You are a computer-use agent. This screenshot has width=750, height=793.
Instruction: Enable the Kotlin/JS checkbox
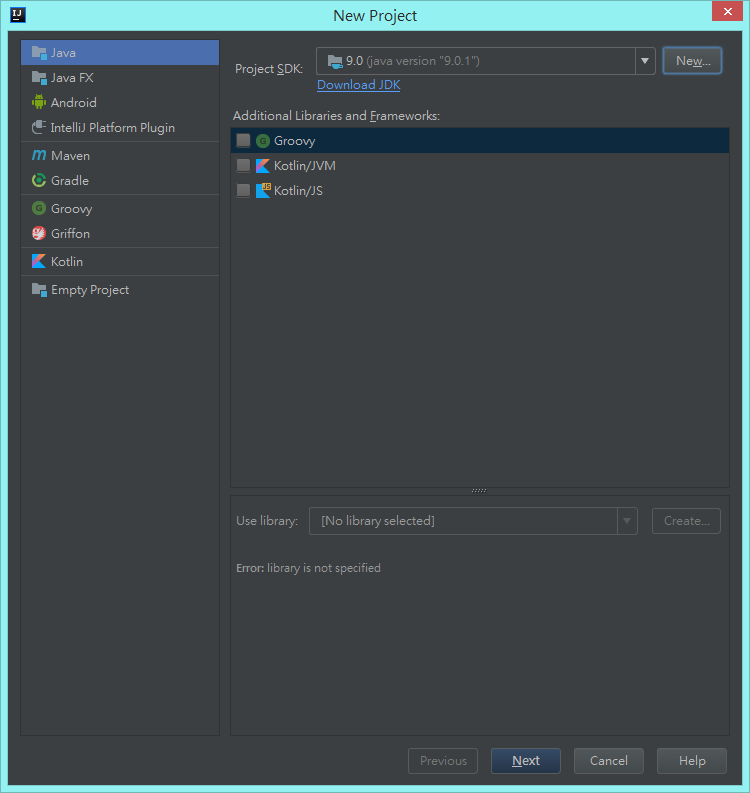243,190
